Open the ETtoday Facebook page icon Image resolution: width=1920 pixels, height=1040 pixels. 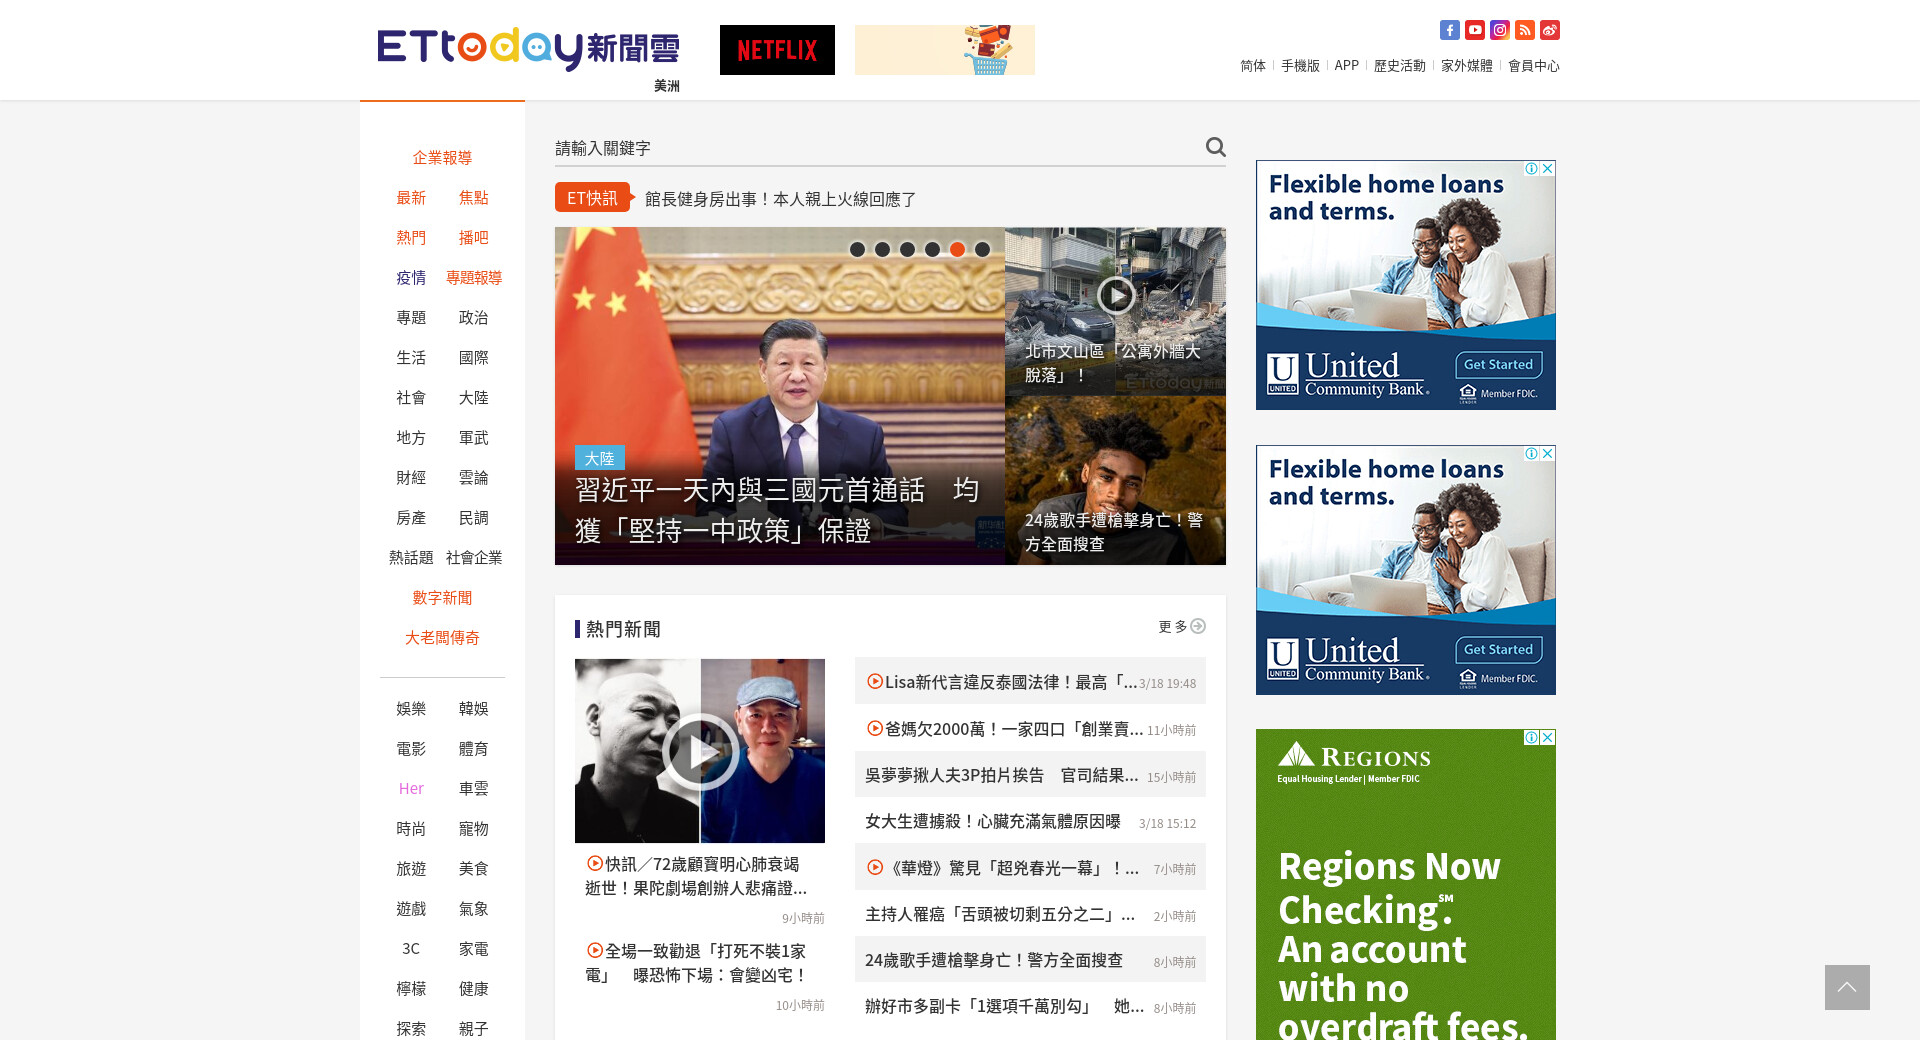click(x=1449, y=30)
